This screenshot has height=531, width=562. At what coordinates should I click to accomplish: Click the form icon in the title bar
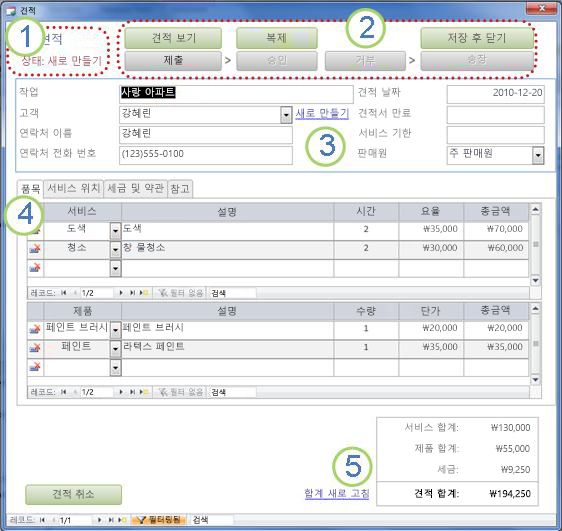11,11
